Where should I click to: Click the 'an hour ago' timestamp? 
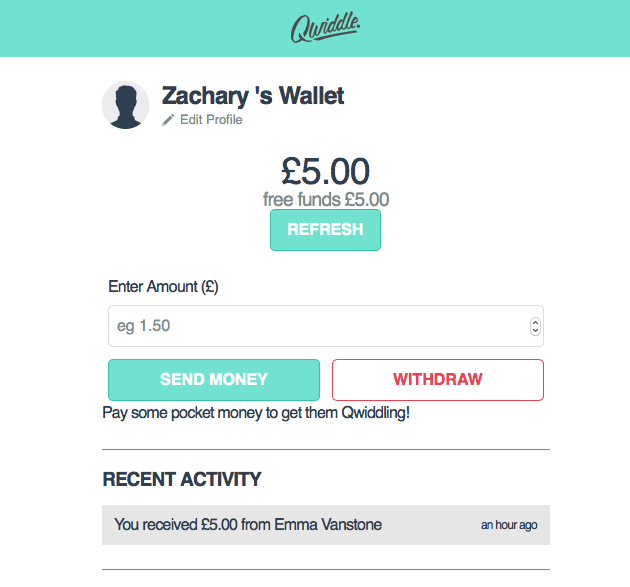click(509, 525)
